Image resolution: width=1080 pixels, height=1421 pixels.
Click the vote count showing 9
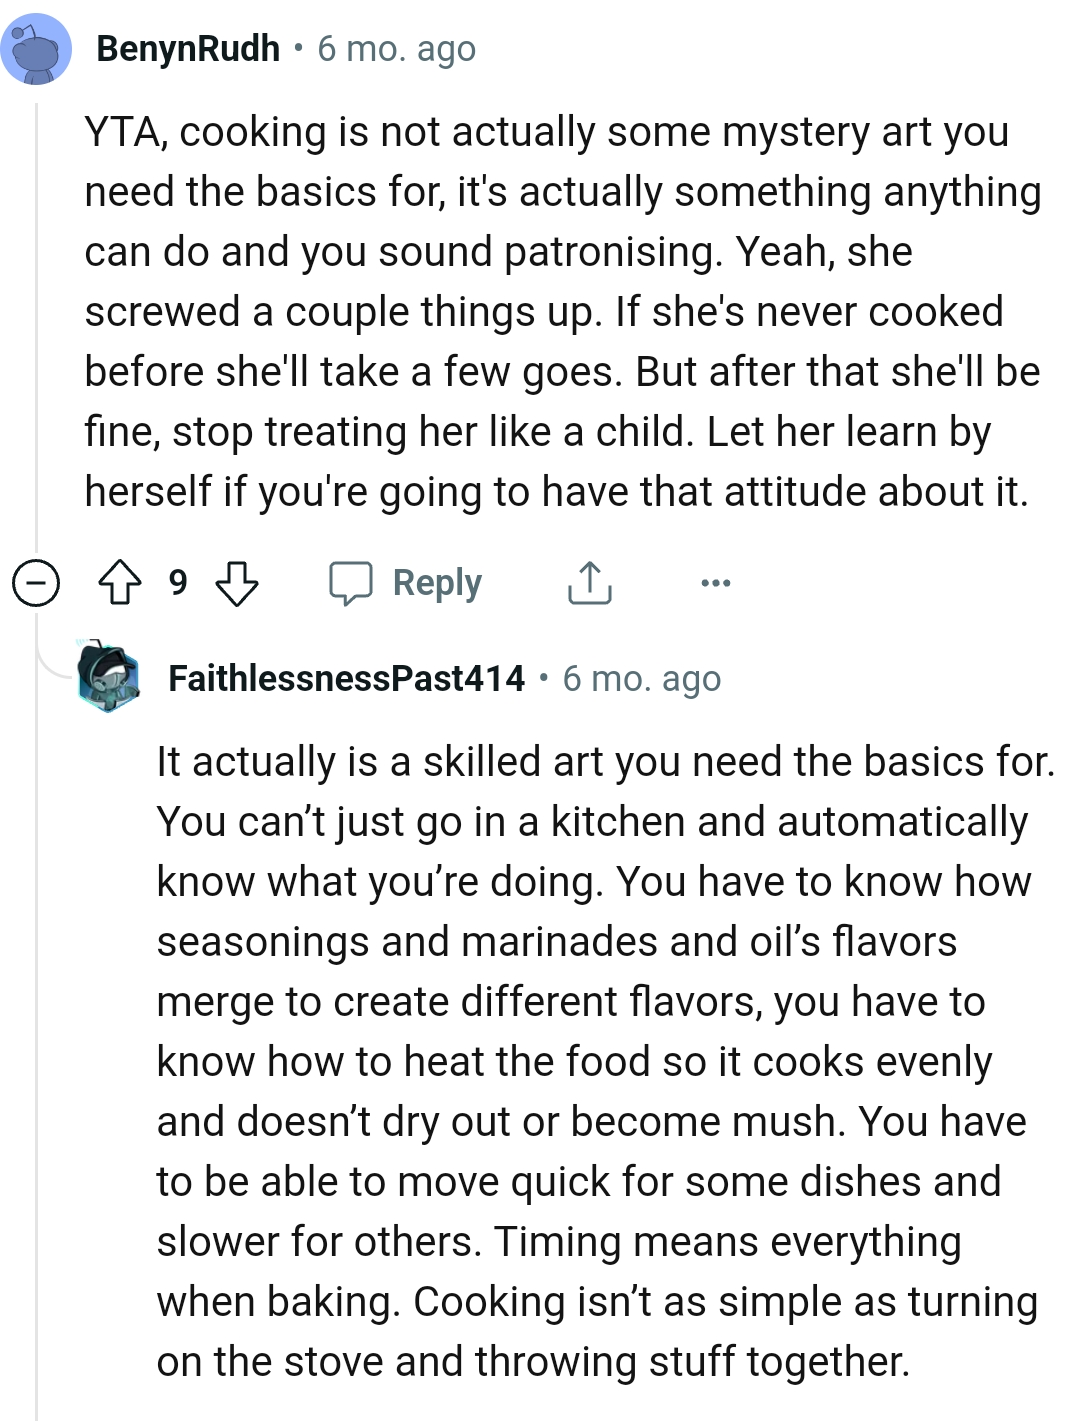pyautogui.click(x=178, y=583)
